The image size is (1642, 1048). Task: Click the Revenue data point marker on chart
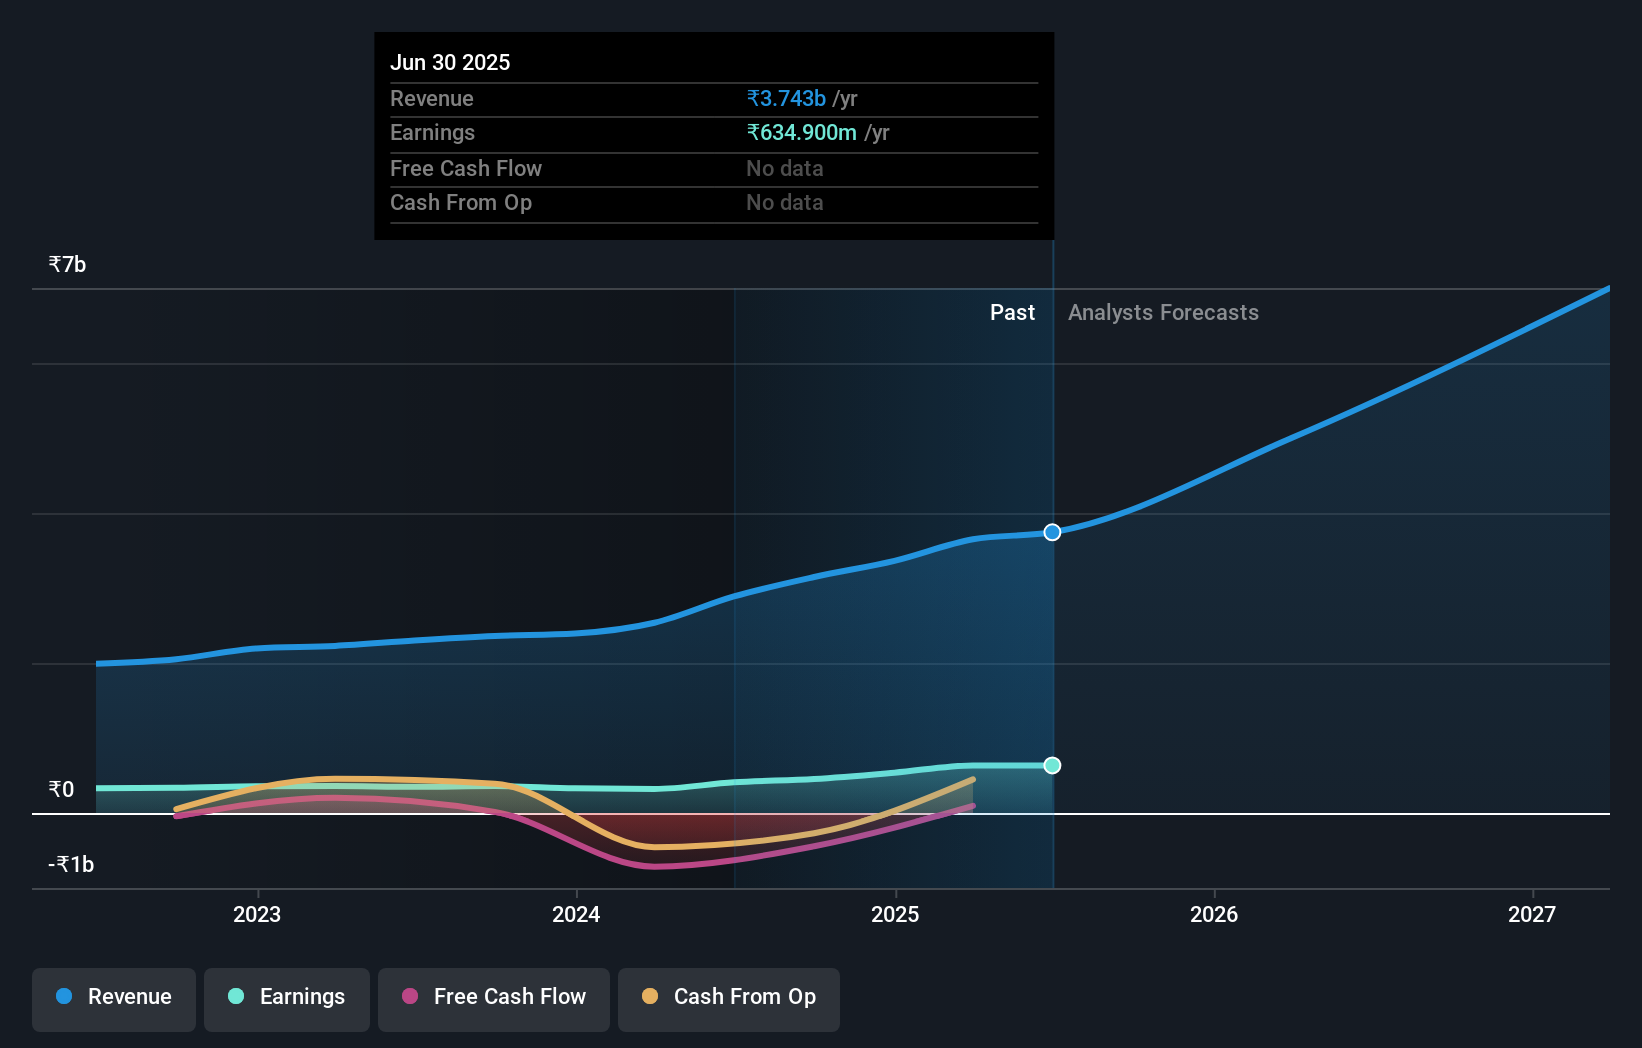1051,532
